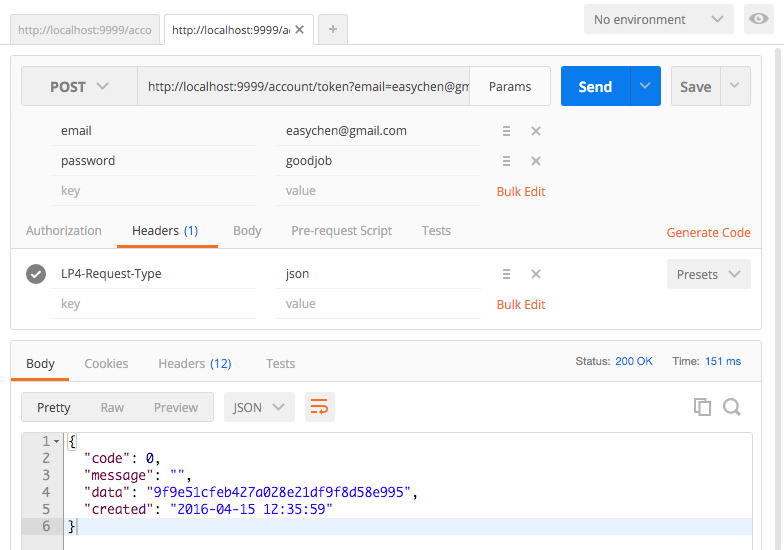
Task: Click the wrap lines icon in response toolbar
Action: click(x=319, y=407)
